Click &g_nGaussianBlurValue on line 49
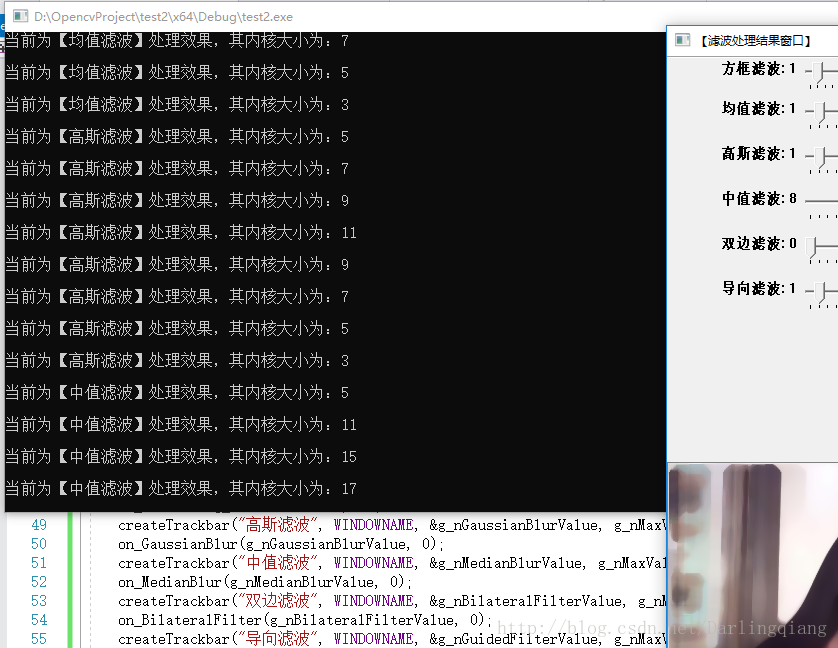The height and width of the screenshot is (648, 838). tap(514, 526)
